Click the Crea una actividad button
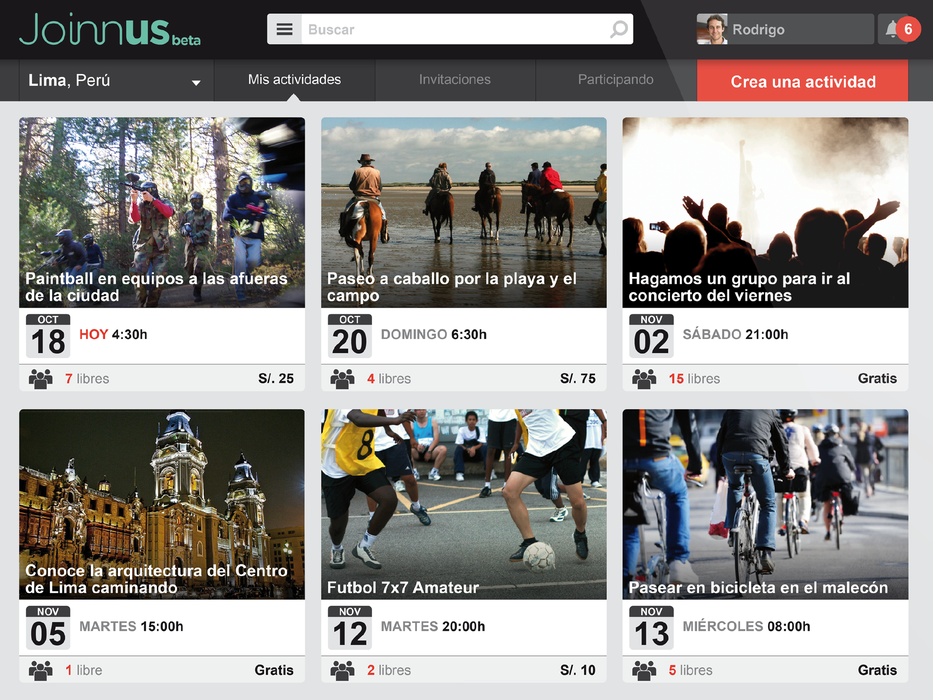 coord(803,81)
